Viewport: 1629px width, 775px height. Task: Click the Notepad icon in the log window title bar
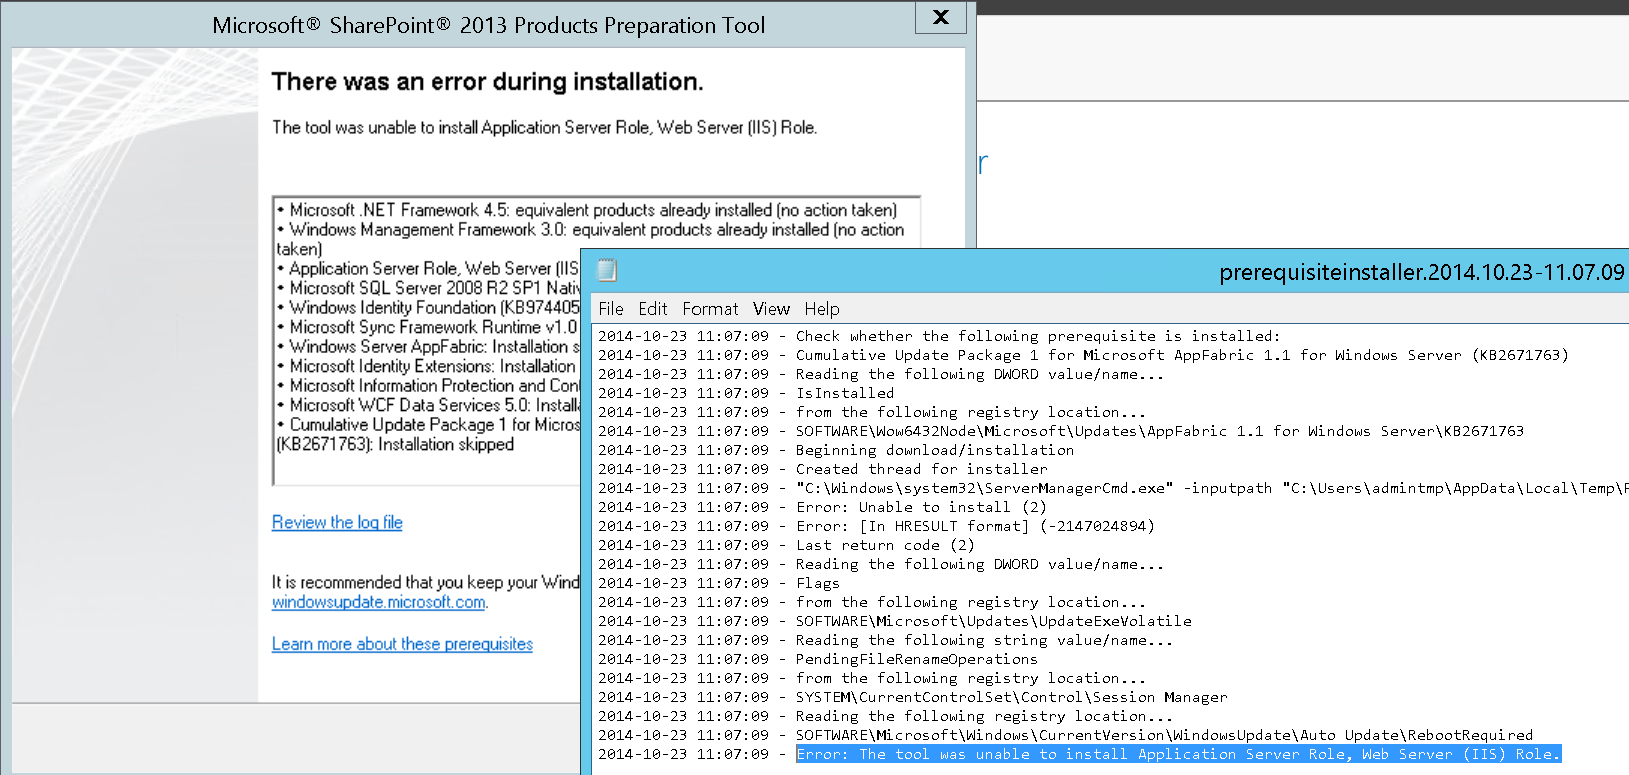[607, 270]
